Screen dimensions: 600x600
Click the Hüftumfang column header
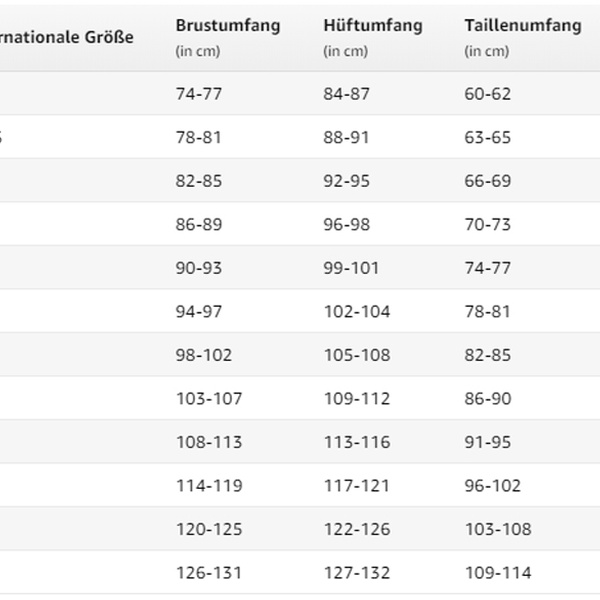tap(373, 25)
